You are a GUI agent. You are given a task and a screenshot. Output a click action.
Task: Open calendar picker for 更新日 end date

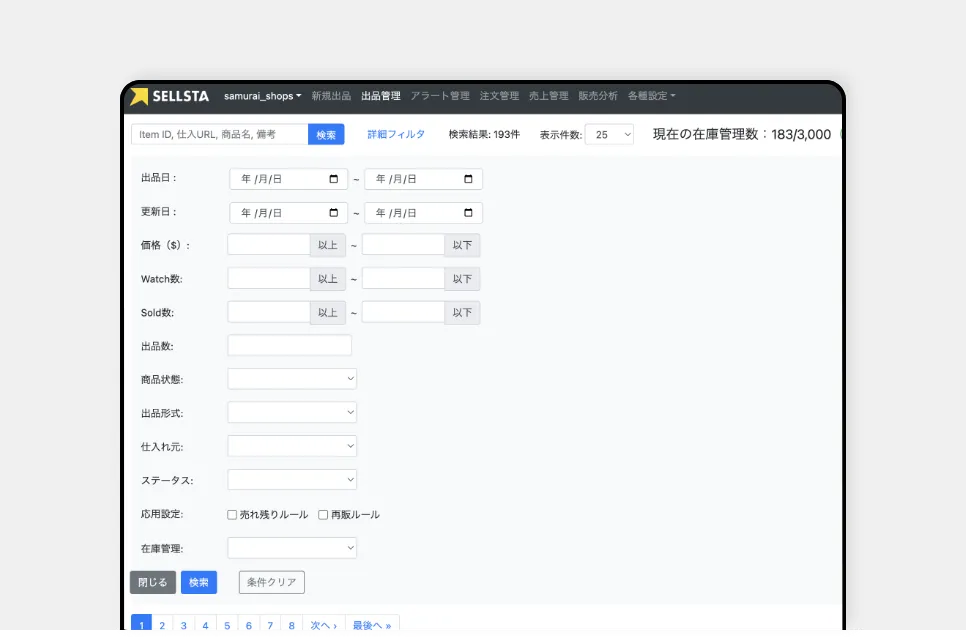coord(468,213)
